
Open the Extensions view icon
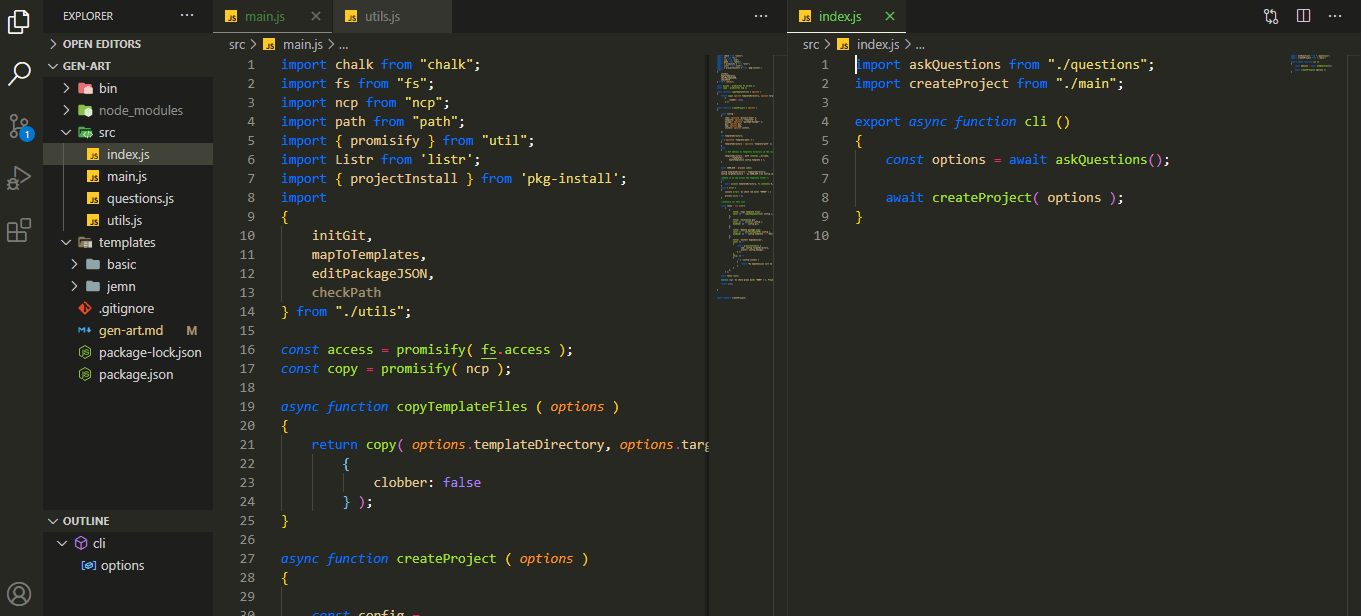(x=20, y=231)
